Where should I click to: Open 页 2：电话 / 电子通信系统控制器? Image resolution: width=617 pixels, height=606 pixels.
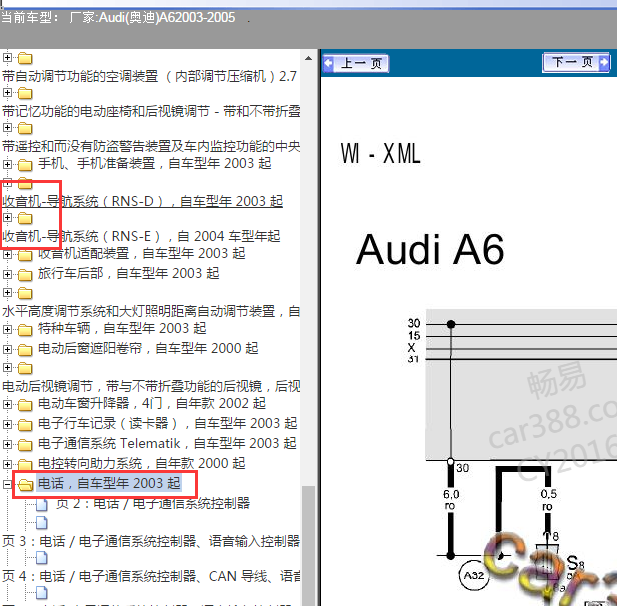point(153,503)
